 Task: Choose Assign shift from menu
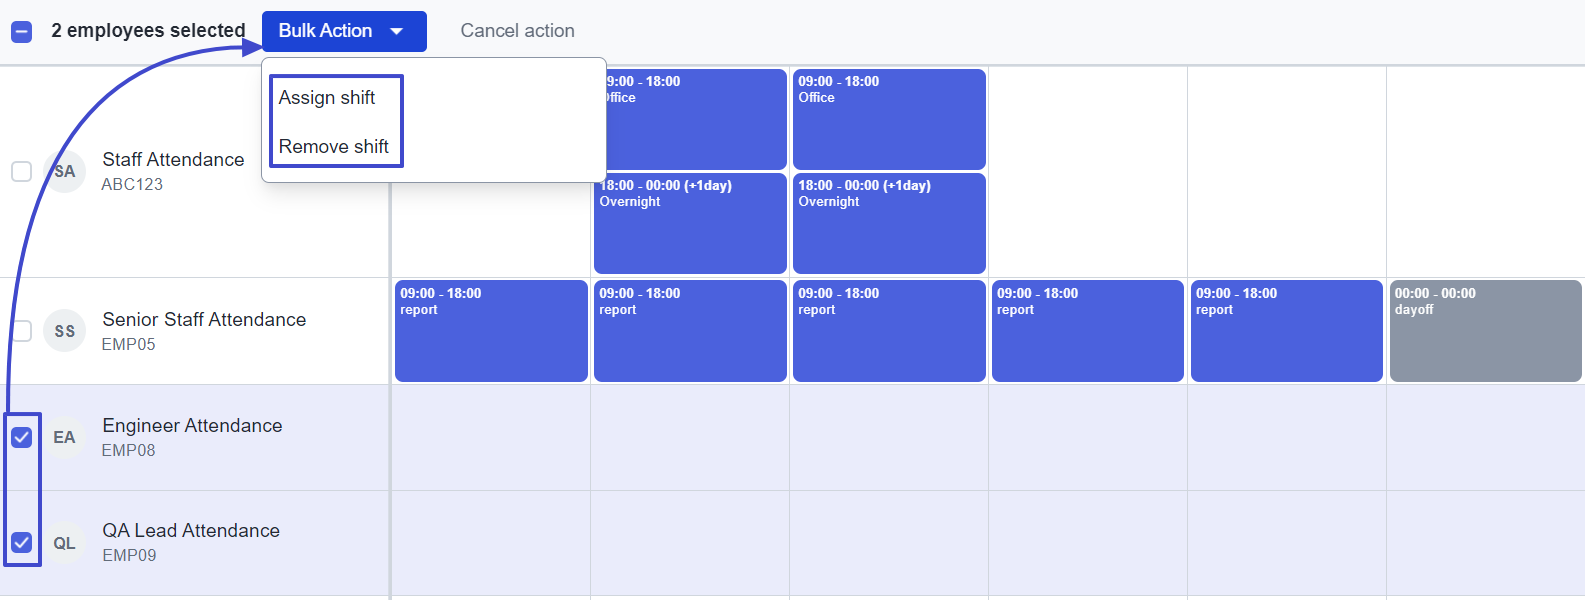327,97
